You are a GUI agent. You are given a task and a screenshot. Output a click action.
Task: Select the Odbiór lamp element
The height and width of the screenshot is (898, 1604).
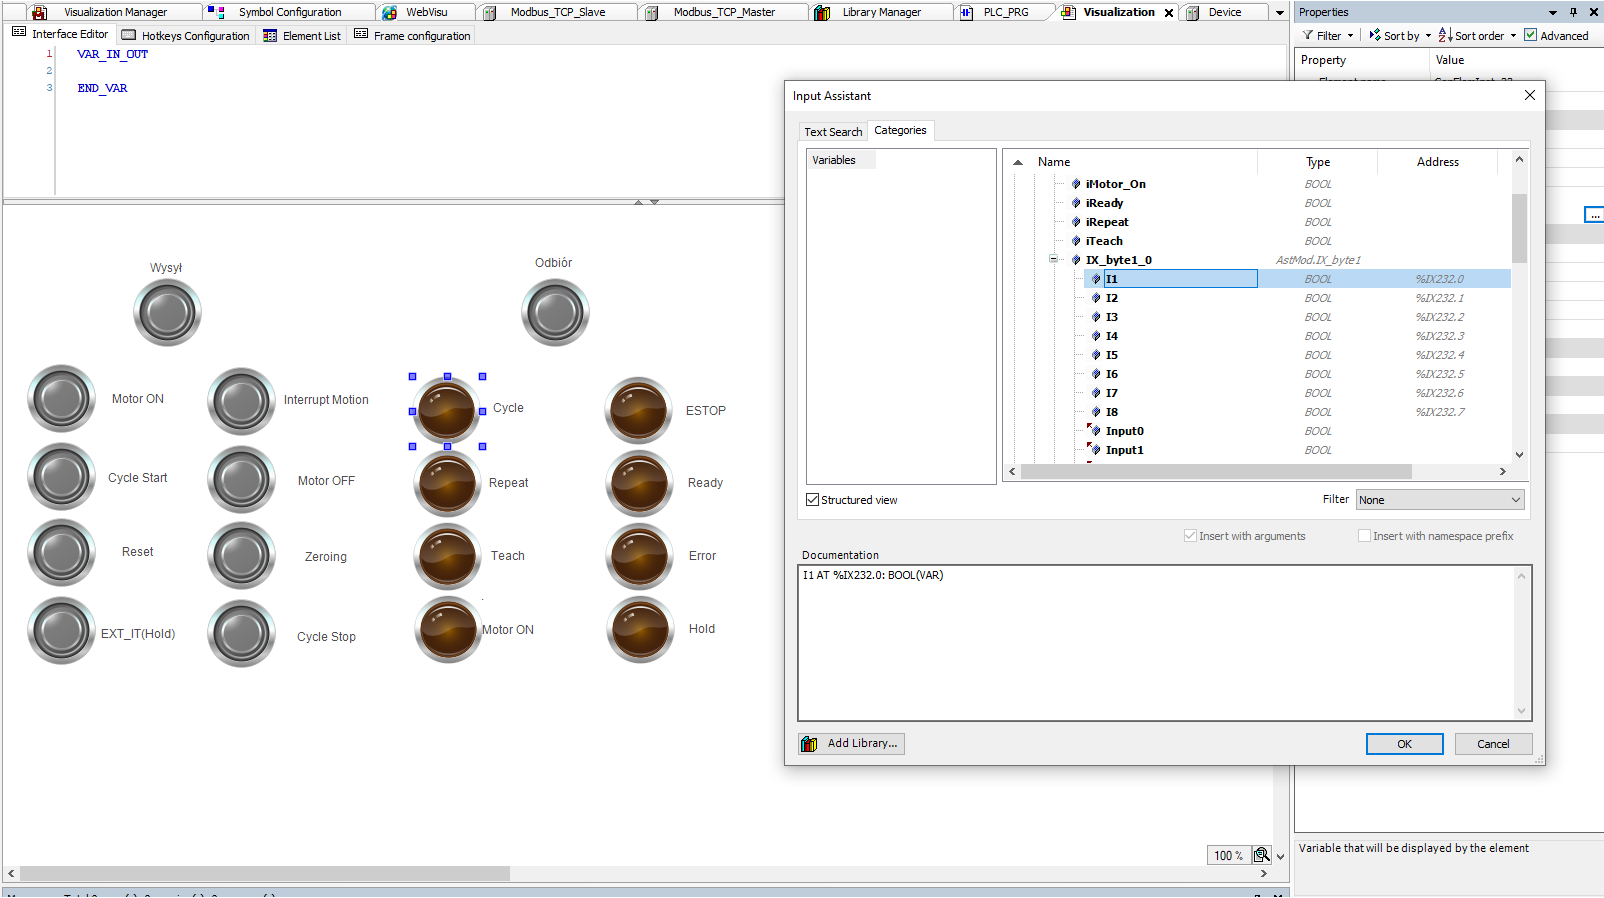pos(555,313)
